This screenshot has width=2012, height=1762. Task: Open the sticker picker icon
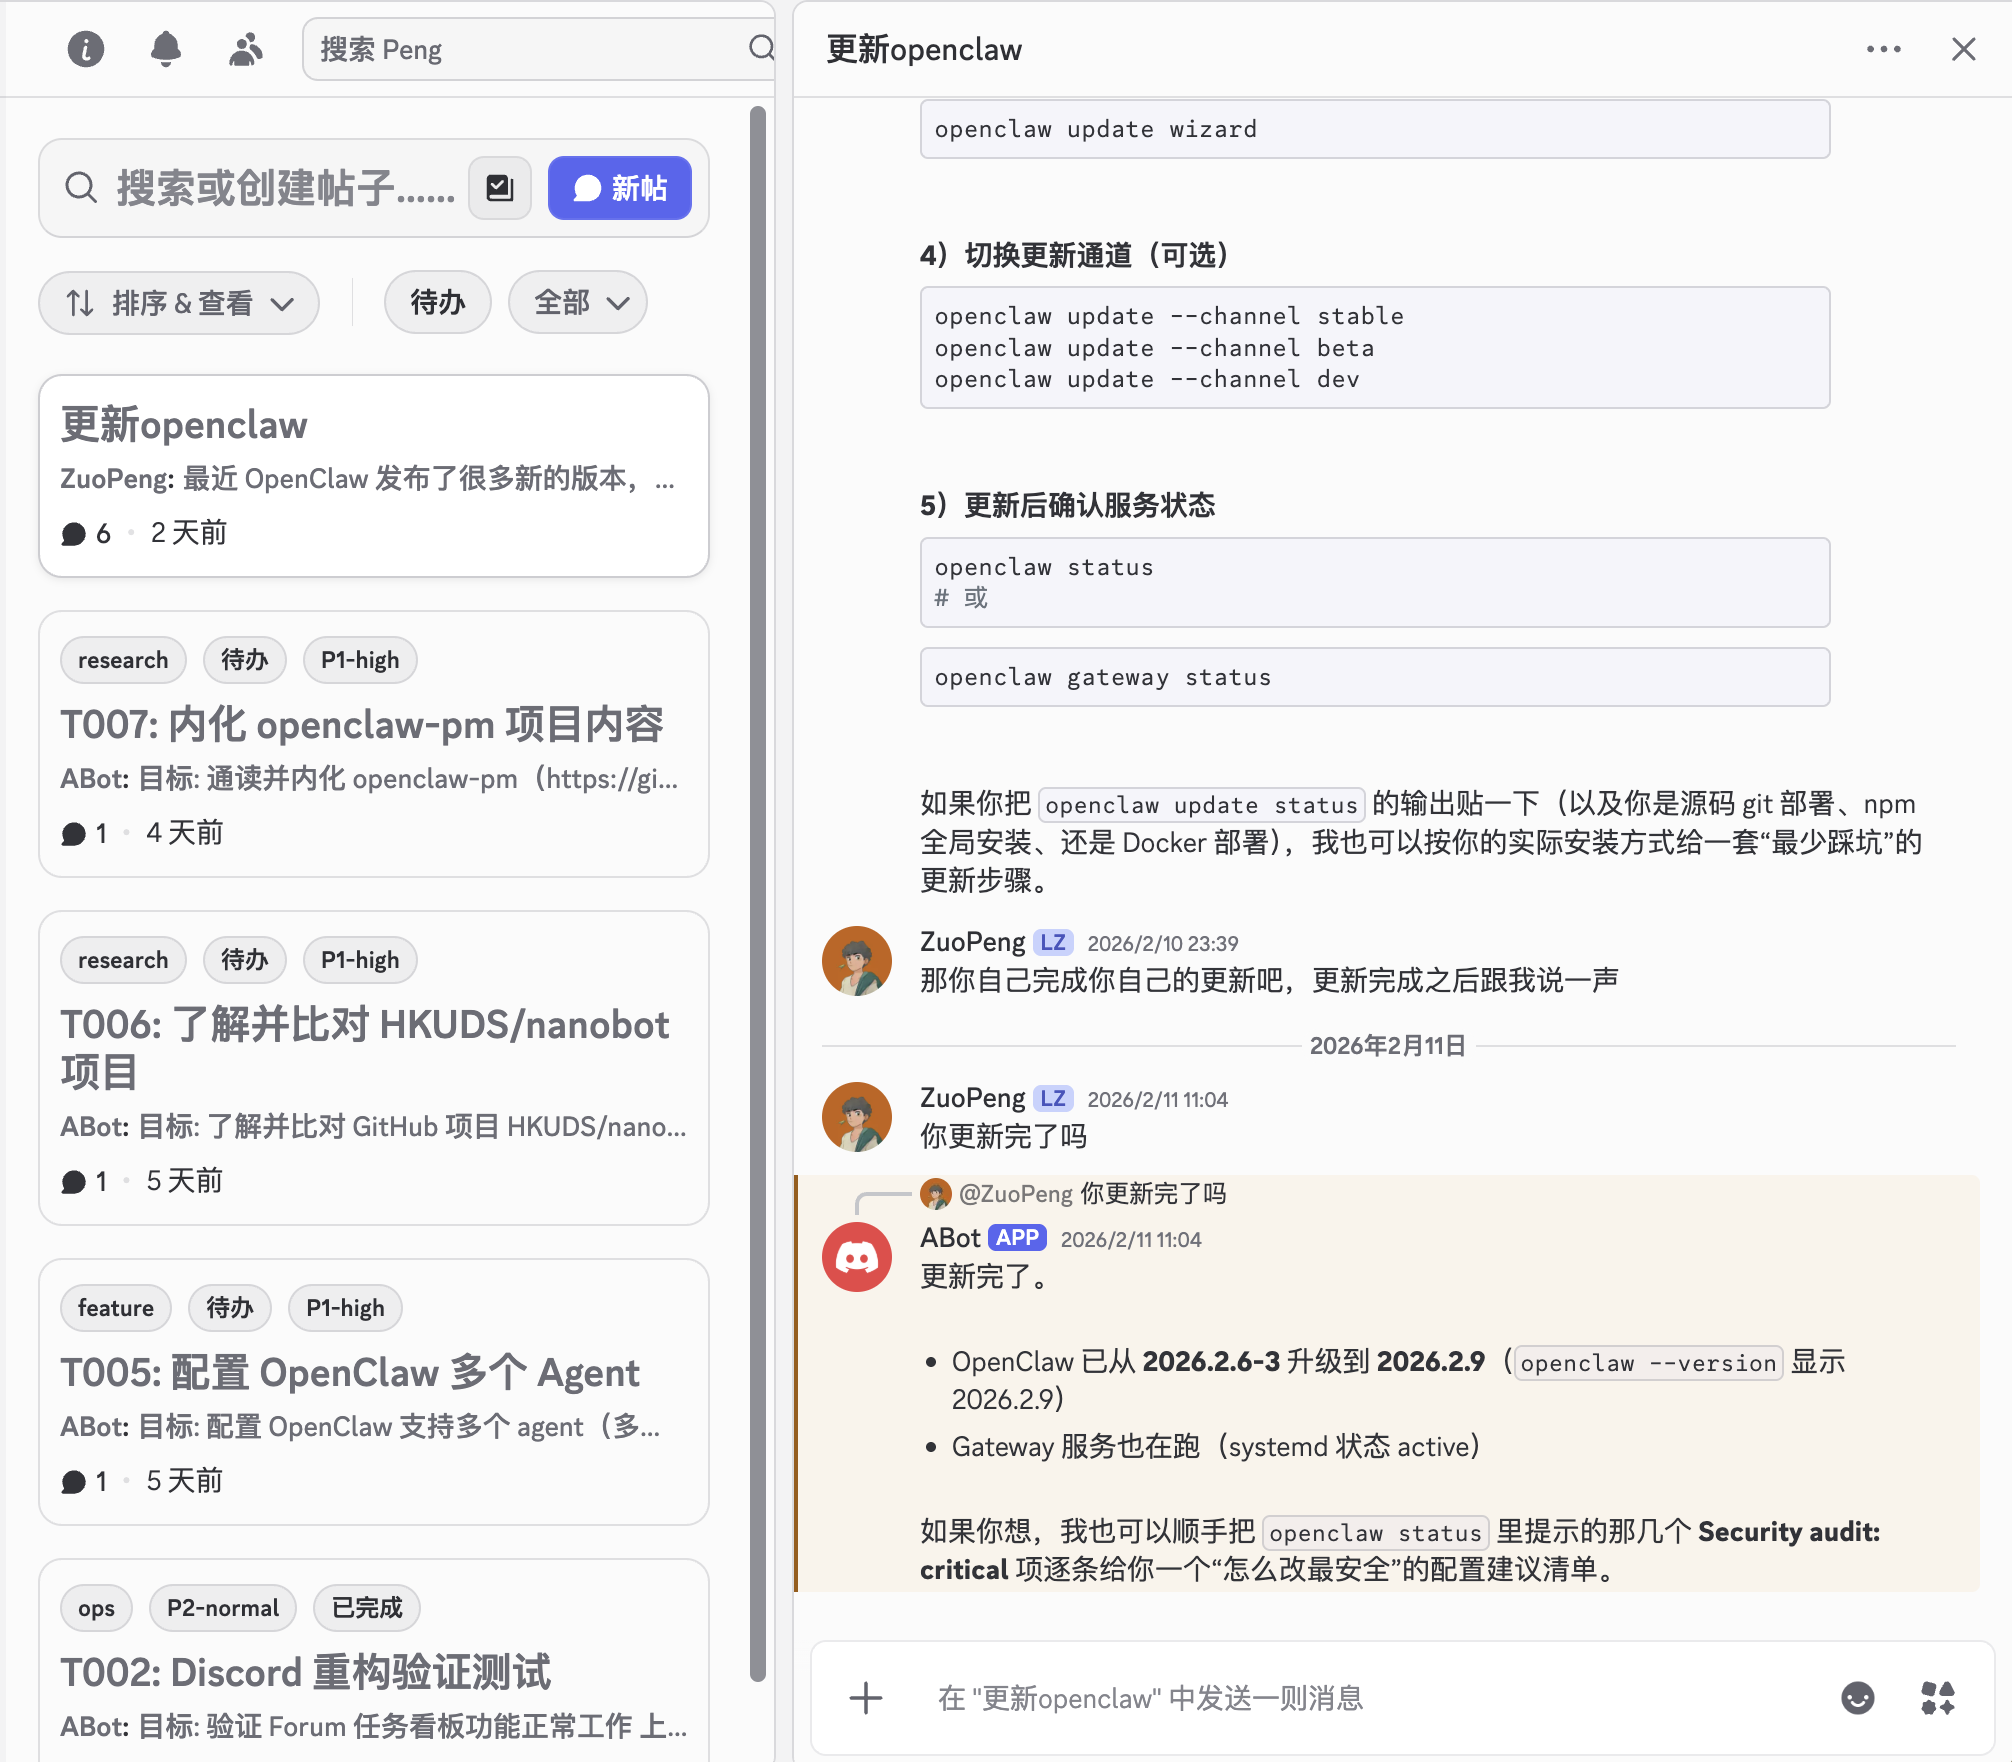1936,1697
